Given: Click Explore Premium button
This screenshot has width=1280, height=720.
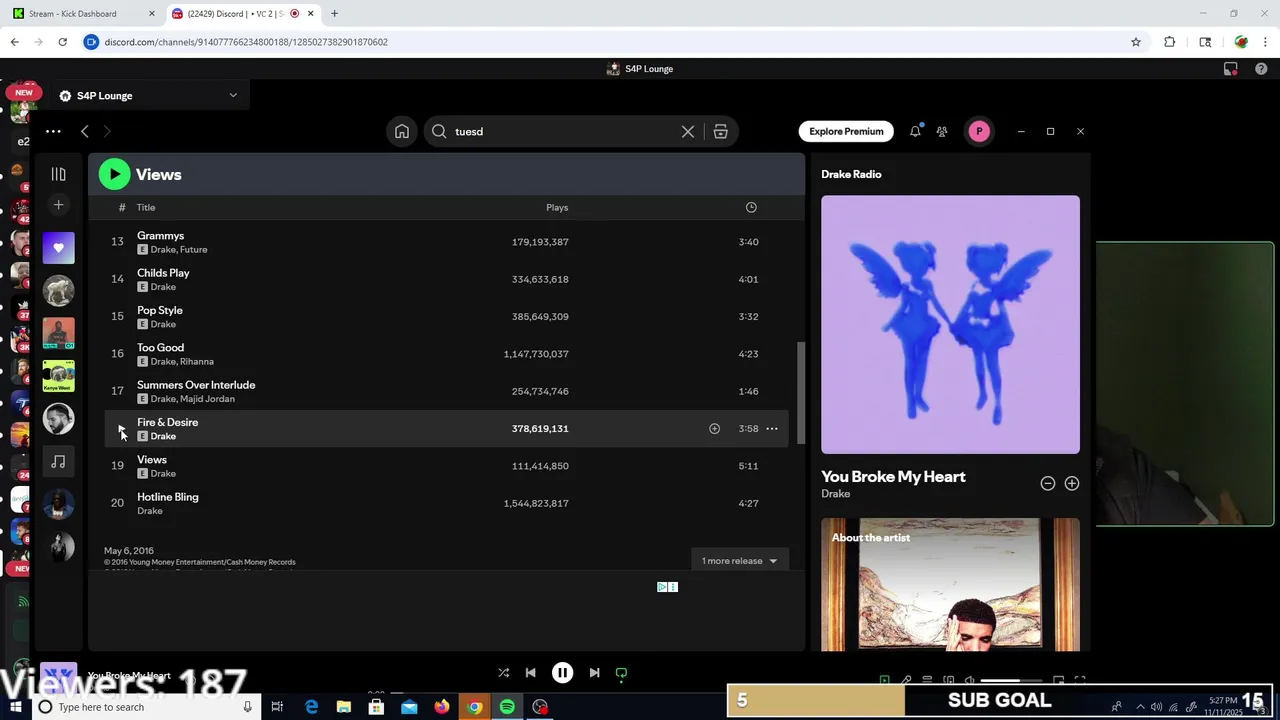Looking at the screenshot, I should click(x=846, y=131).
